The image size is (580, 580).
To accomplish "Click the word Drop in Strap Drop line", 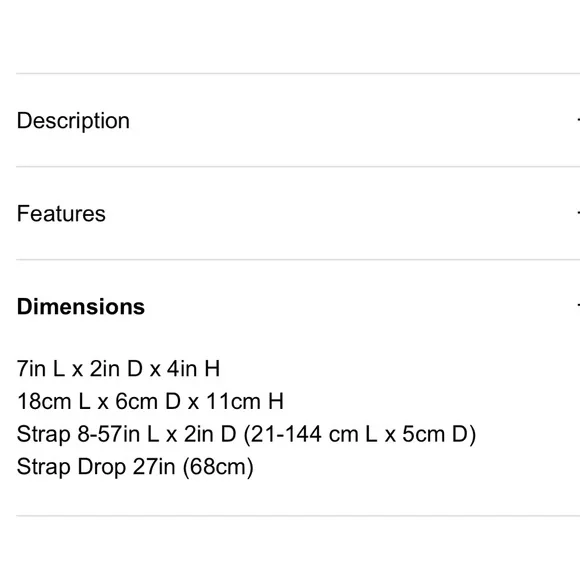I will [x=102, y=468].
